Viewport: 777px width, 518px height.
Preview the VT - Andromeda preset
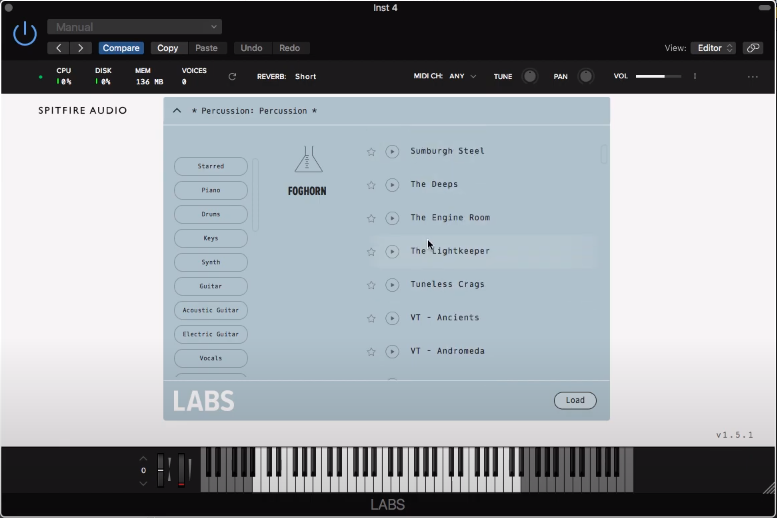coord(392,352)
